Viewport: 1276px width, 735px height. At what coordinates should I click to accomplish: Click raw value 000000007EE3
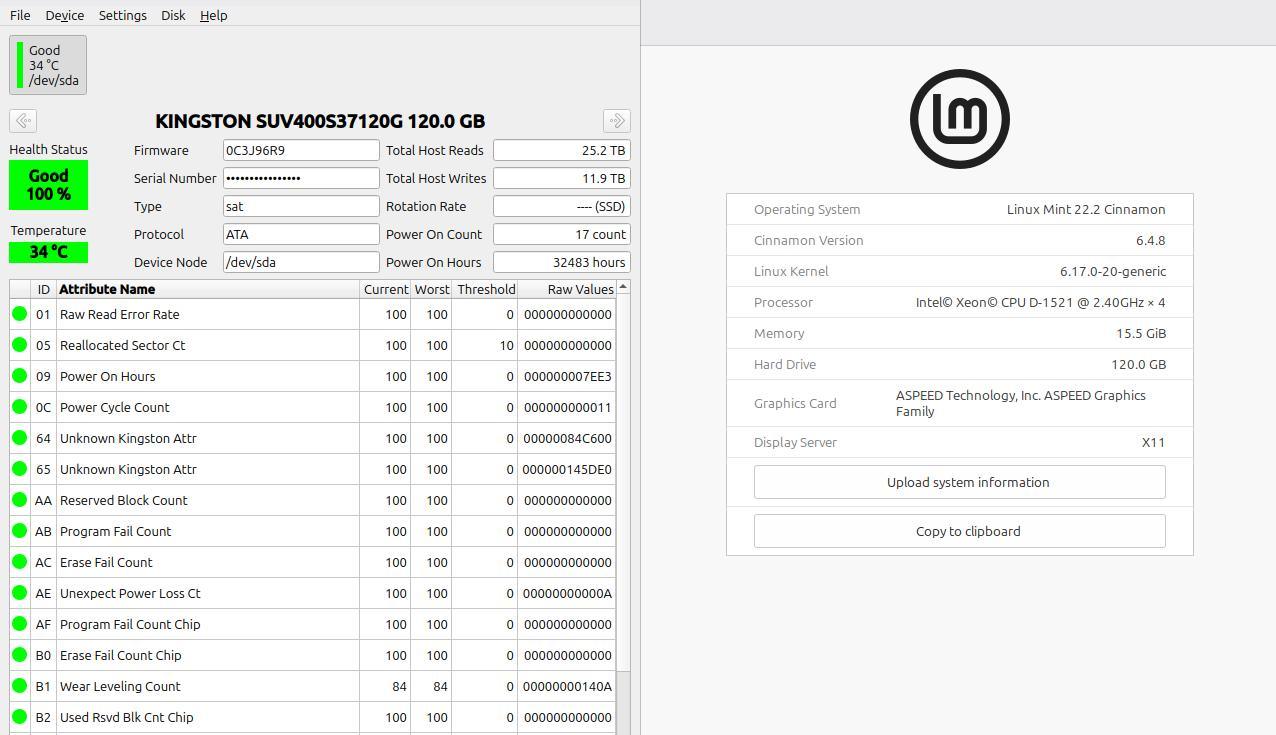tap(567, 376)
